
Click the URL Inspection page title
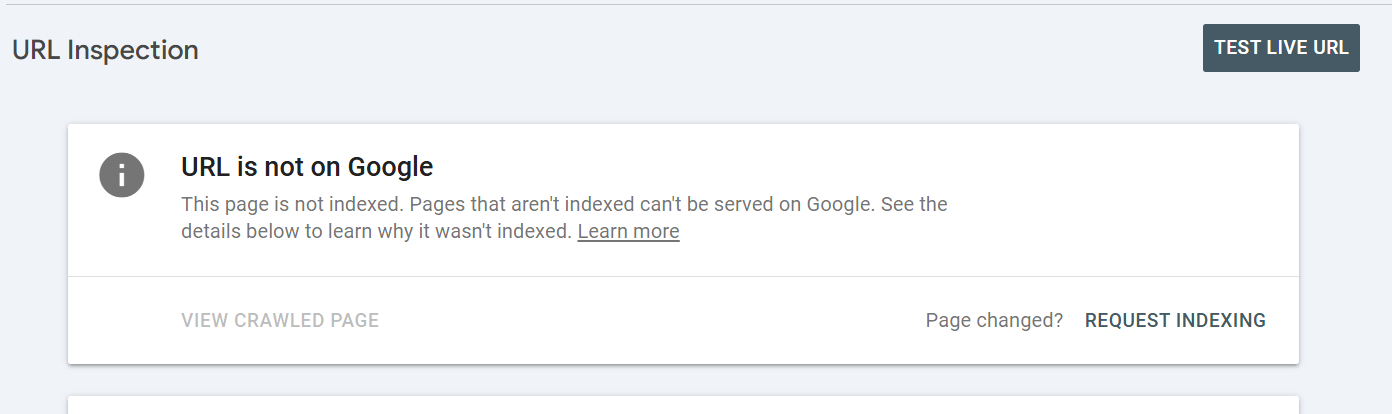105,50
